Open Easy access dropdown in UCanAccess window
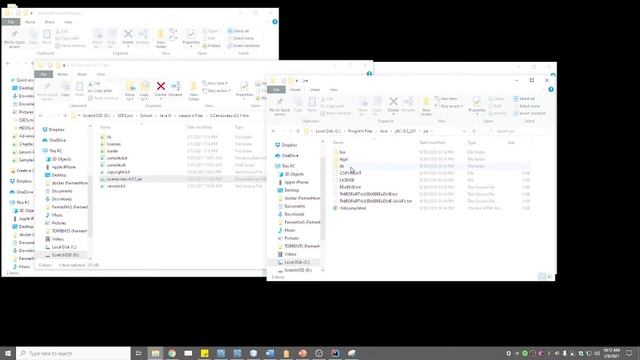640x360 pixels. click(x=217, y=91)
